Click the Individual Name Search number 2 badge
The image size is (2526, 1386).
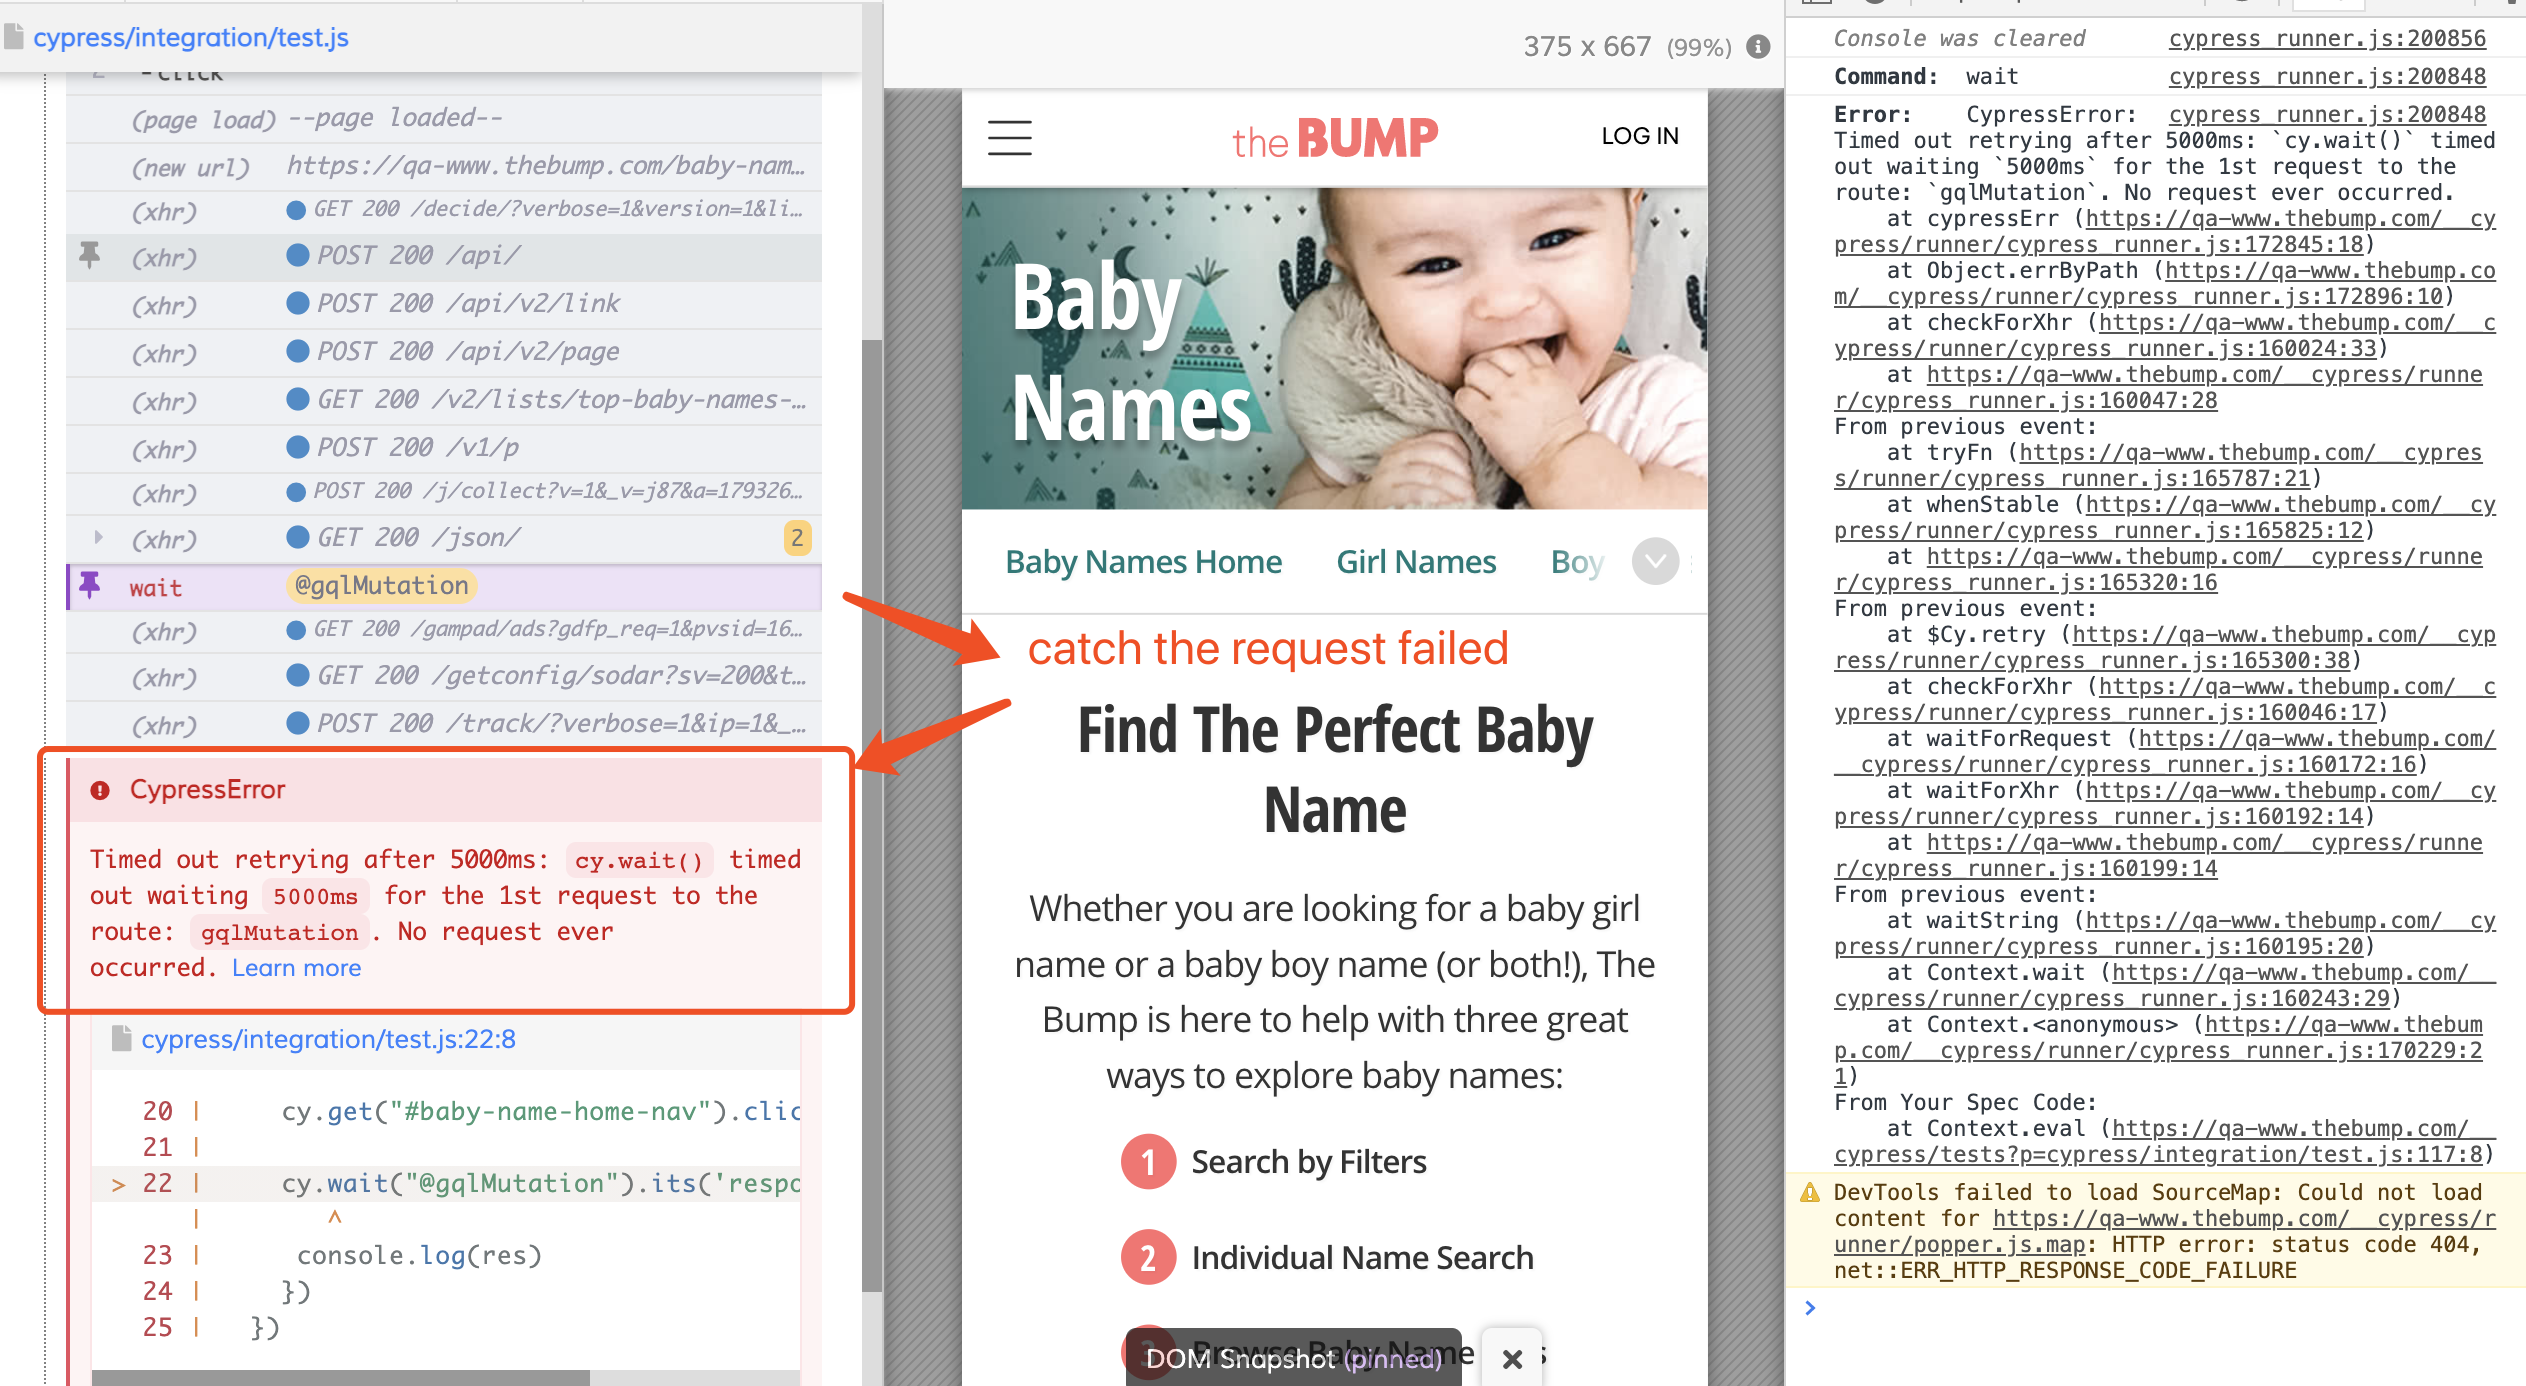point(1148,1257)
